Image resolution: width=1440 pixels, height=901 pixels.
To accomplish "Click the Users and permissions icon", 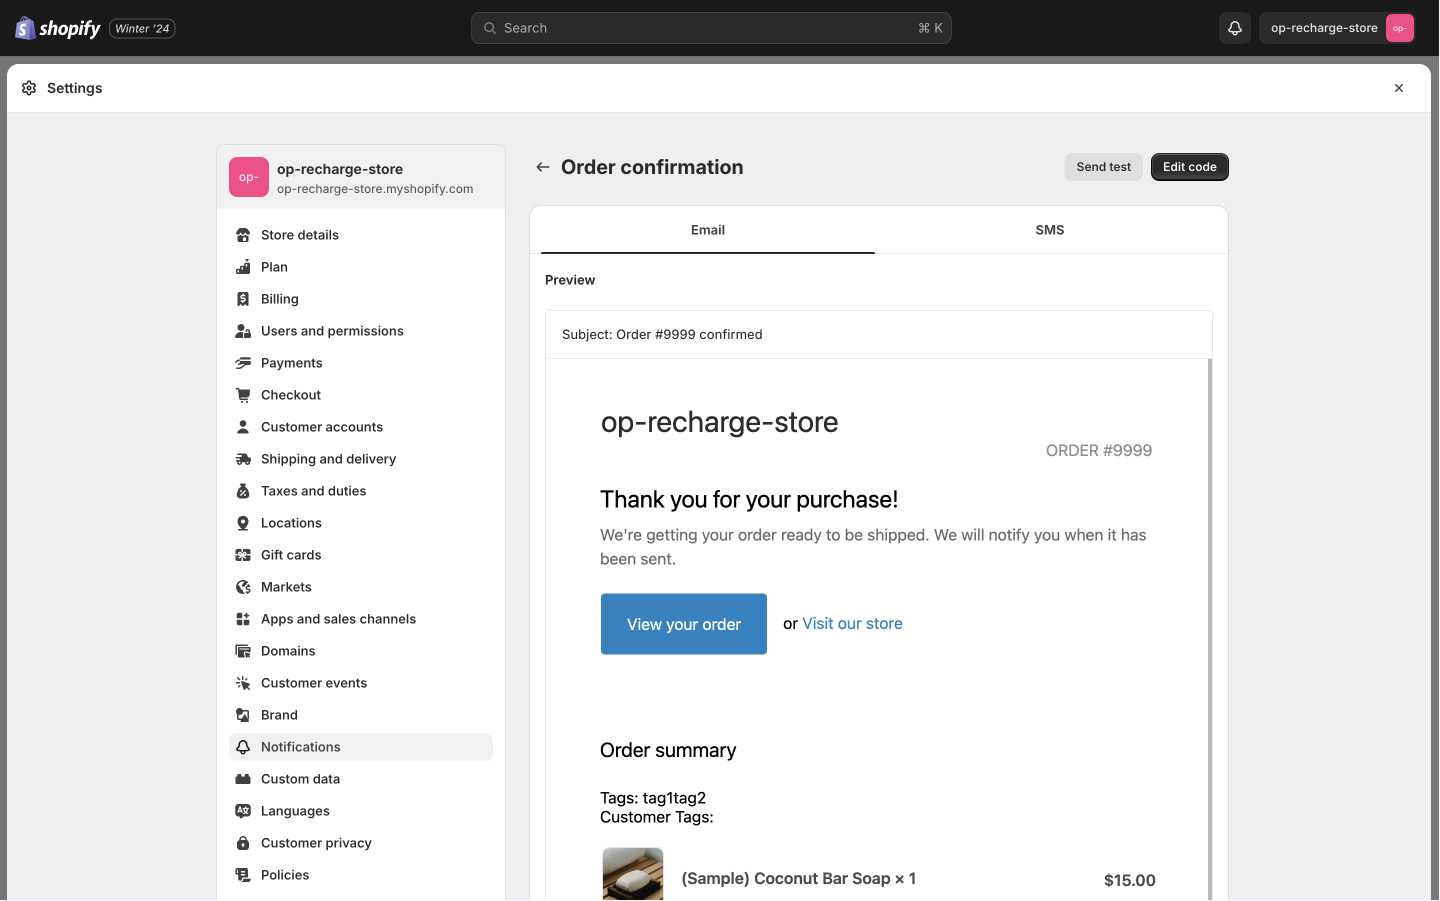I will pyautogui.click(x=243, y=331).
